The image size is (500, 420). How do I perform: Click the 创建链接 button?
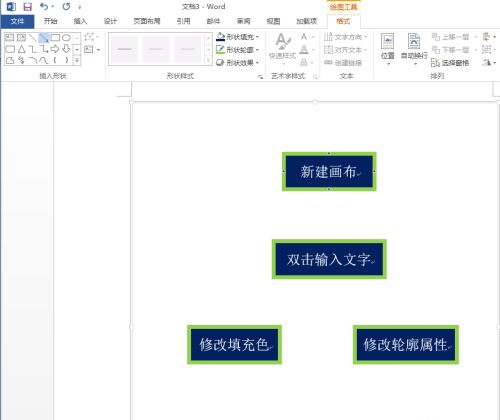pyautogui.click(x=343, y=62)
